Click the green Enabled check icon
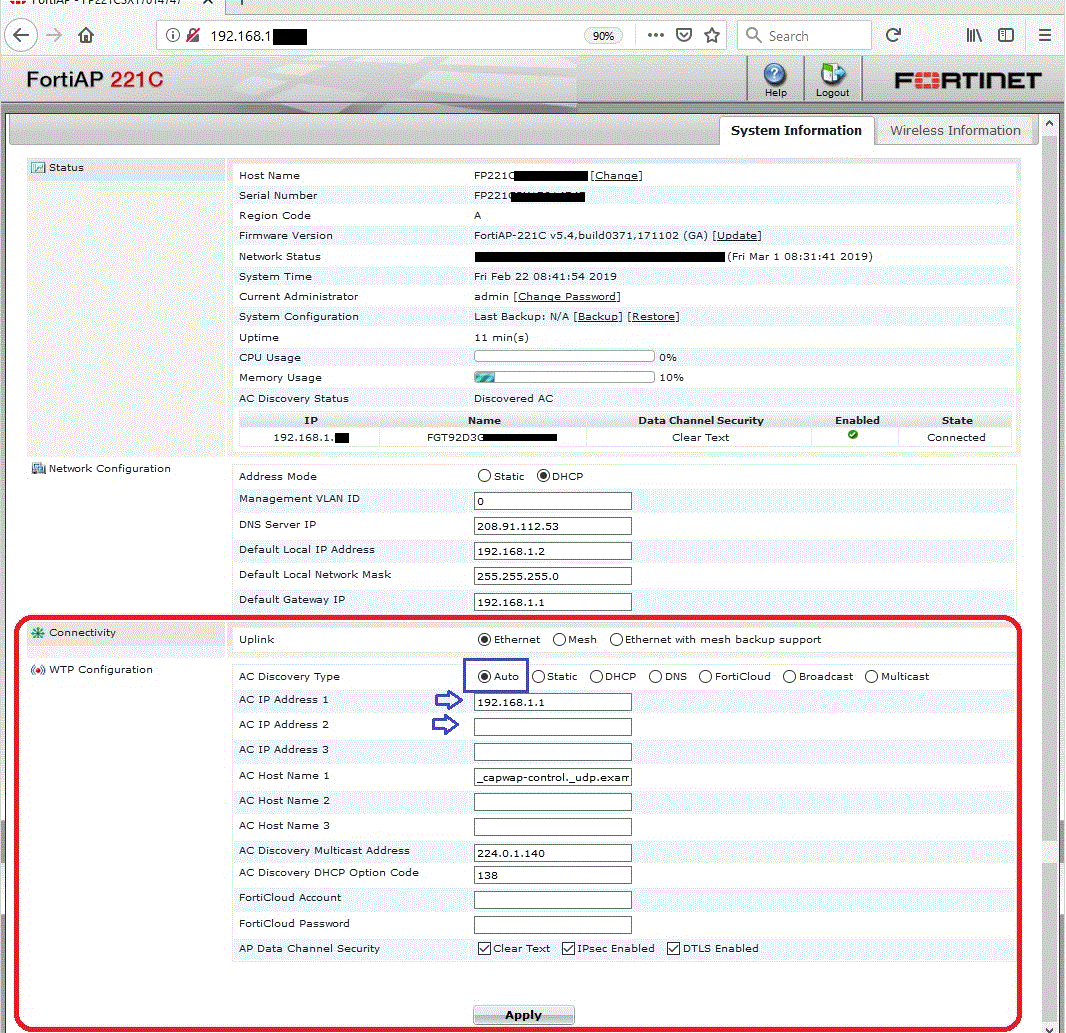Screen dimensions: 1066x1033 click(853, 435)
